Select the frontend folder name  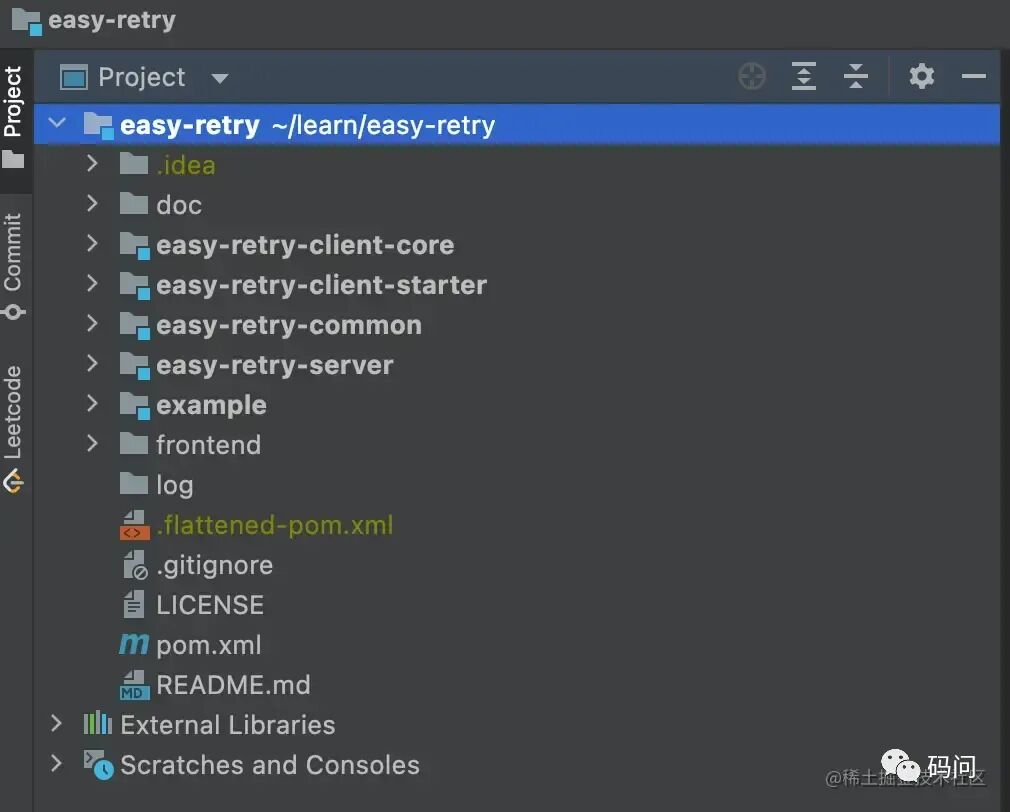coord(208,445)
